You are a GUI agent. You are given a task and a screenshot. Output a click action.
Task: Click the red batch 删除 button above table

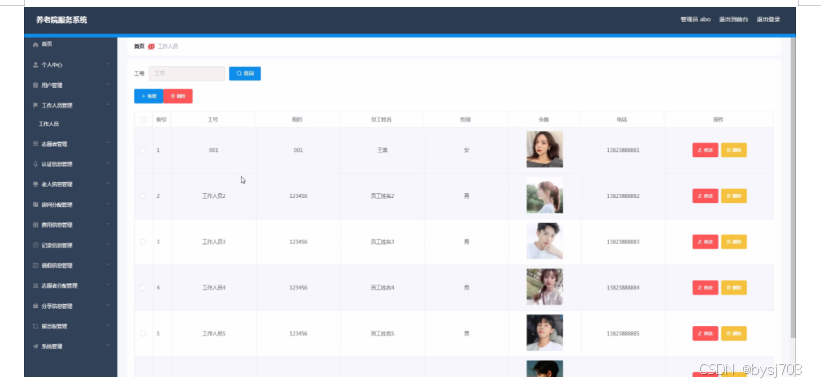point(178,96)
